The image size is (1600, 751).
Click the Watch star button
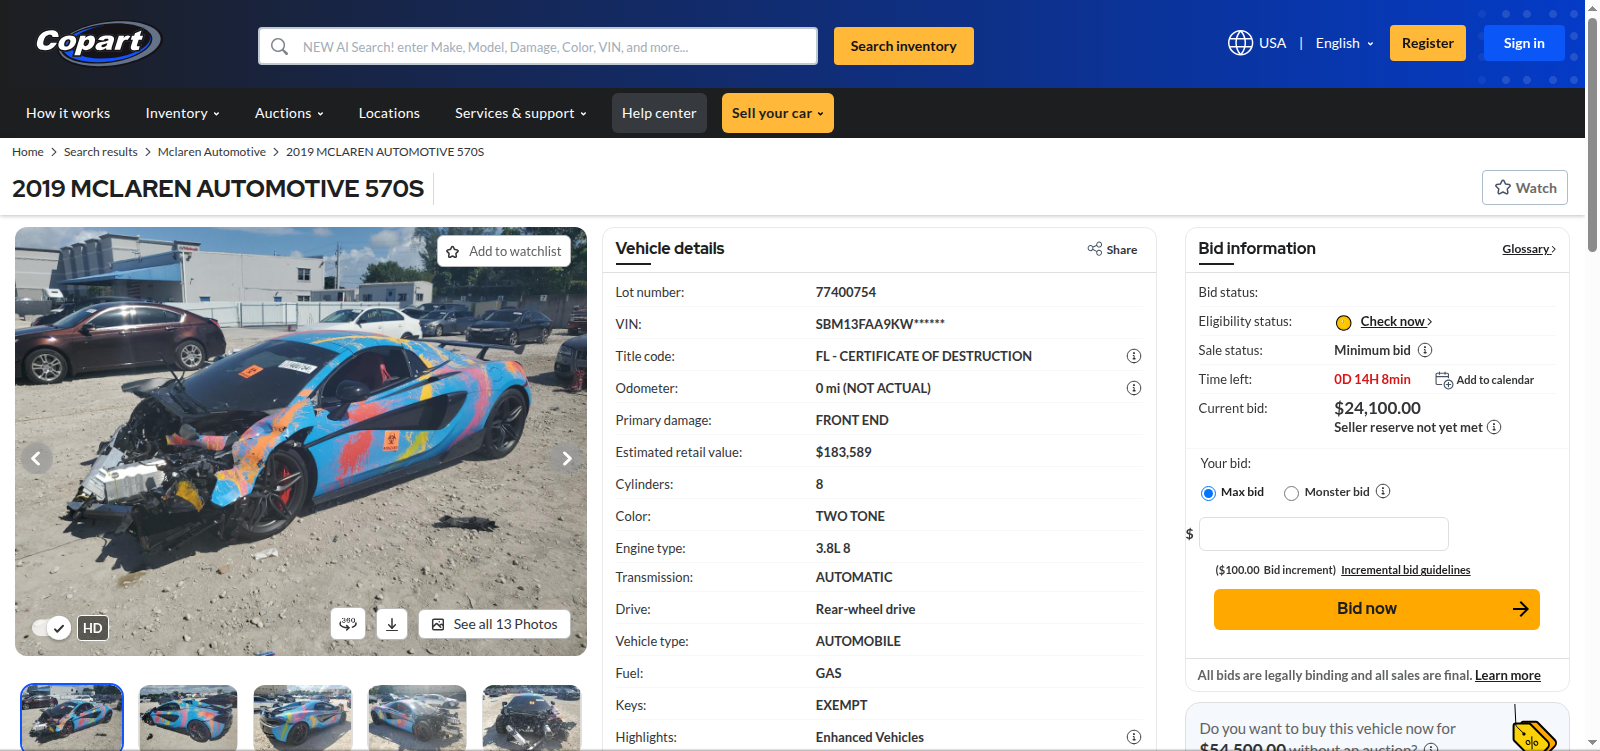click(1525, 188)
